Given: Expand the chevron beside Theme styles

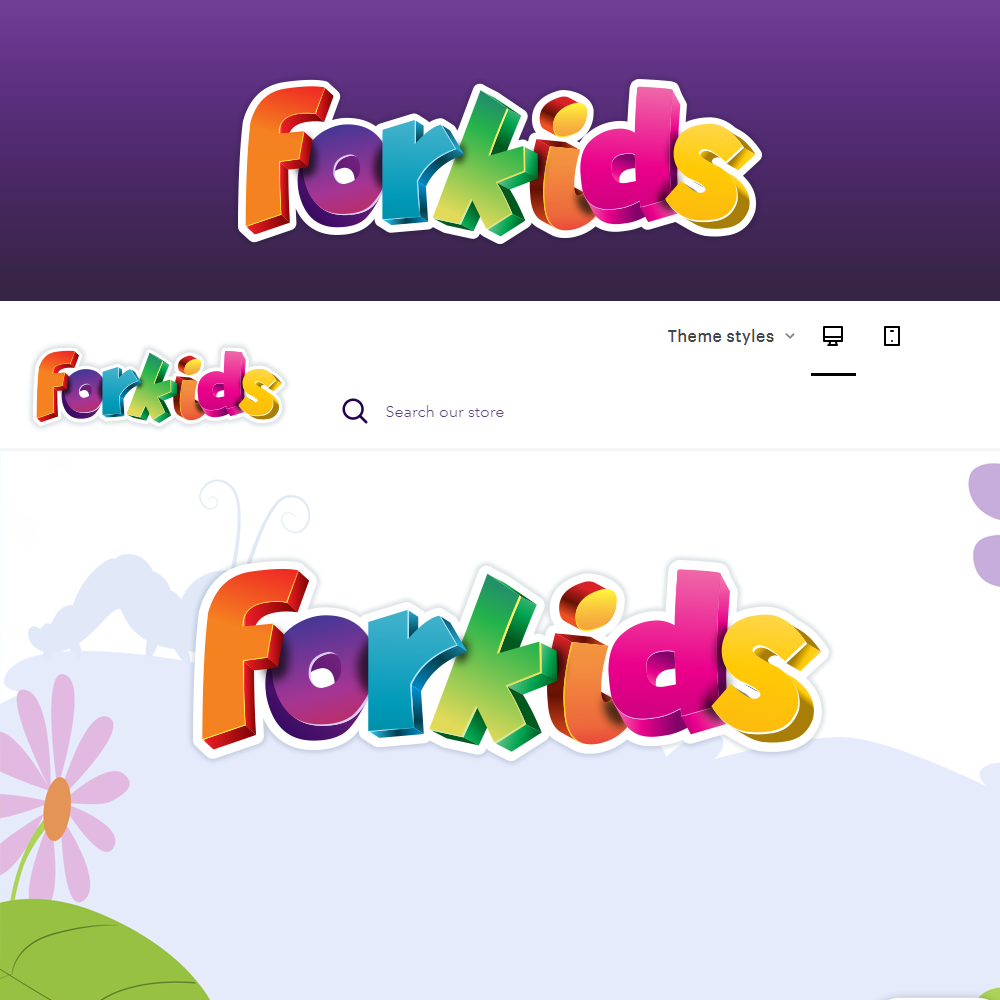Looking at the screenshot, I should (x=790, y=336).
